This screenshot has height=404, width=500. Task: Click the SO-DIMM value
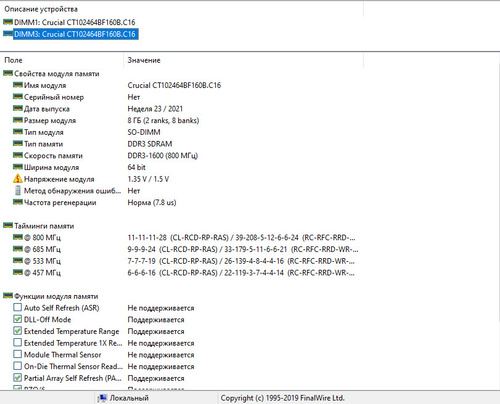pos(144,132)
